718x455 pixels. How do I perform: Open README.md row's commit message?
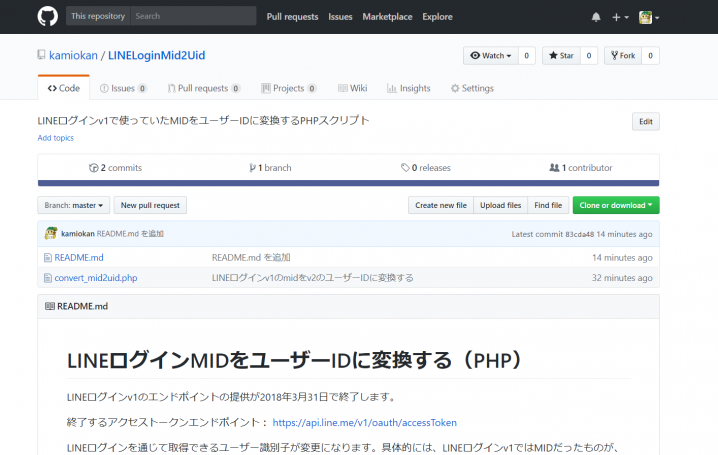(x=251, y=258)
